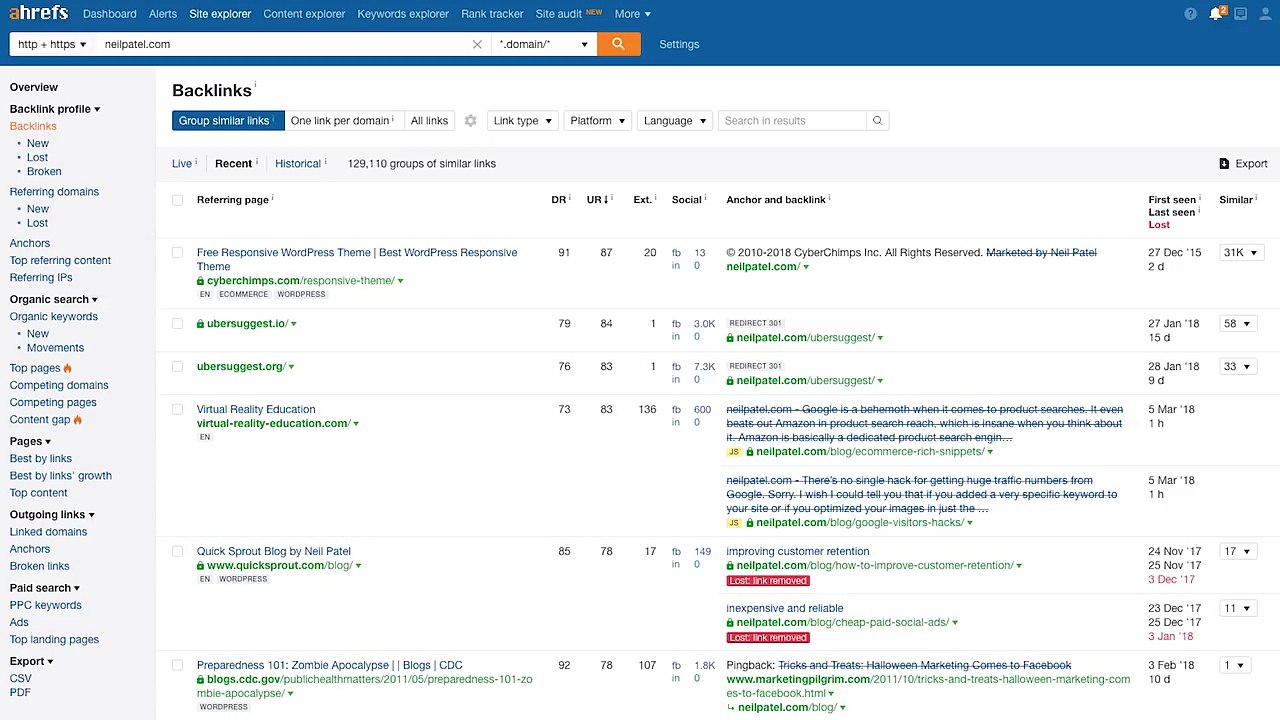Screen dimensions: 1280x720
Task: Check the cyberchimps.com row checkbox
Action: pos(177,253)
